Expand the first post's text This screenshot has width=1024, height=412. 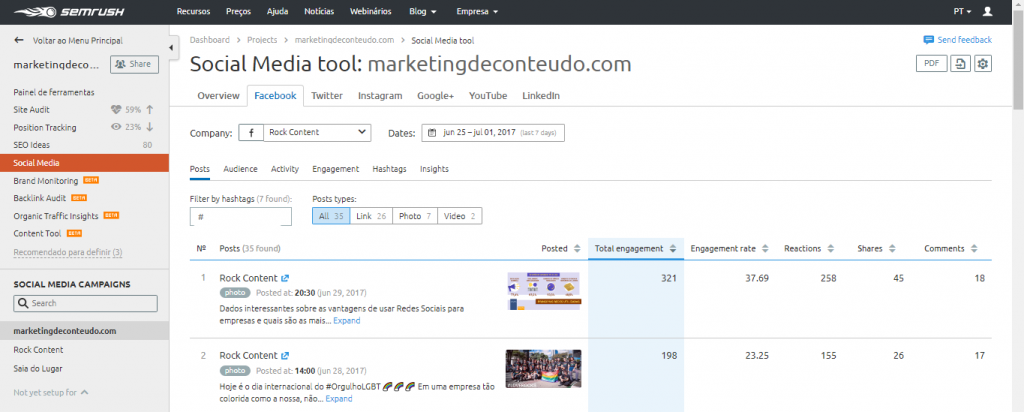tap(347, 321)
